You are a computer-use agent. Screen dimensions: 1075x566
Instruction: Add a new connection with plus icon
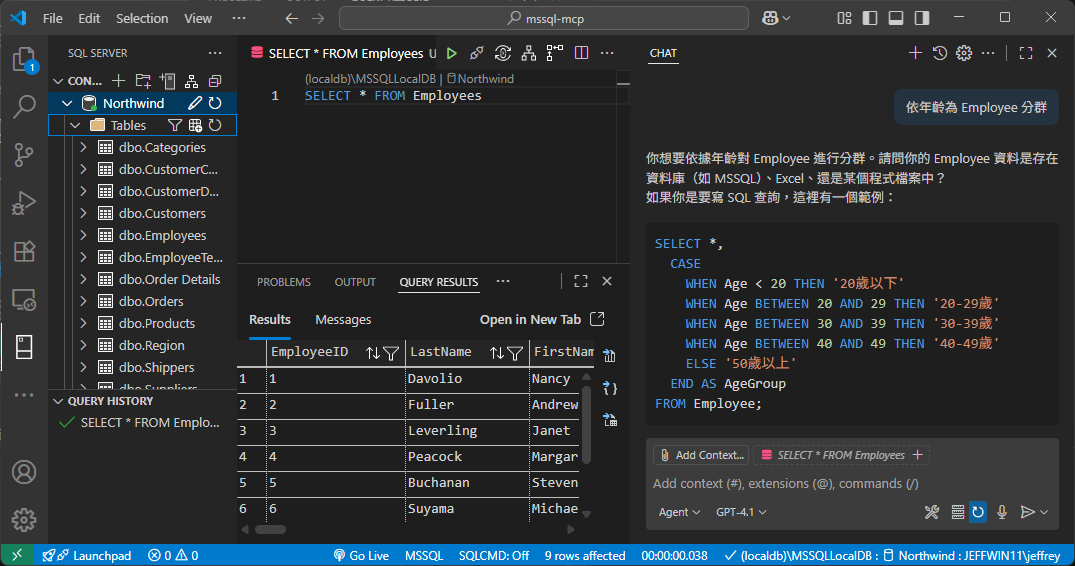pyautogui.click(x=118, y=81)
